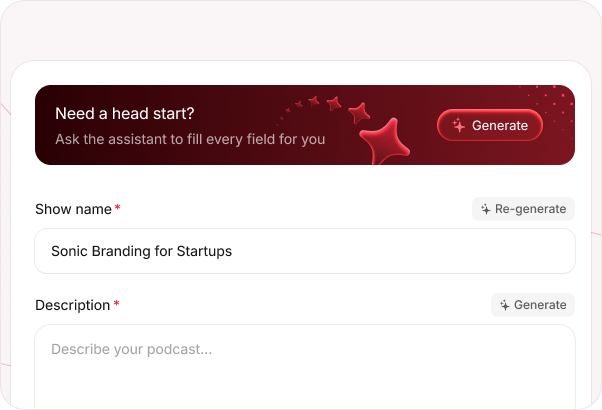Click the dotted pattern in the banner's corner

pos(556,100)
